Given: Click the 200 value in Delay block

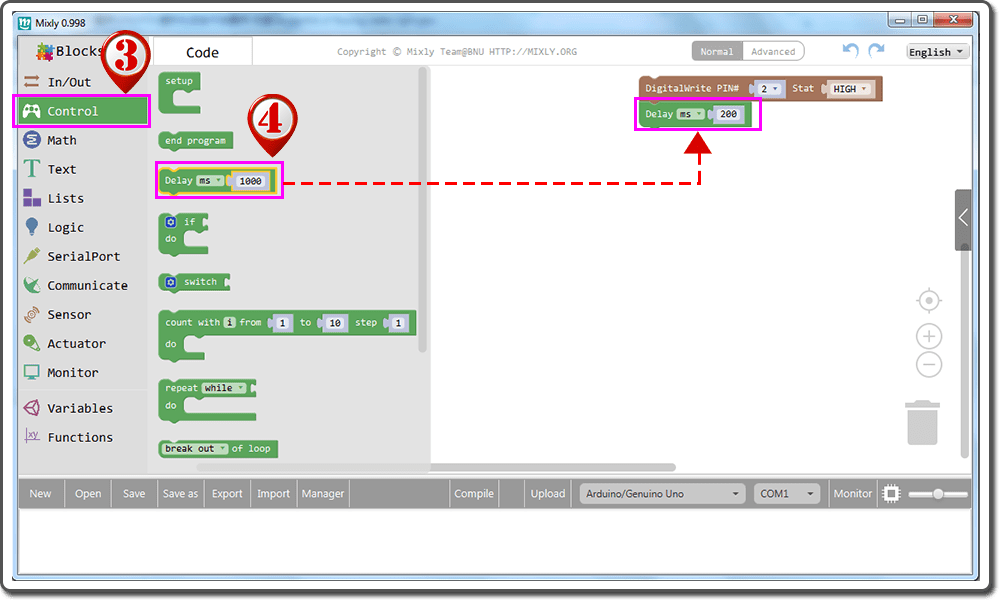Looking at the screenshot, I should pos(728,114).
